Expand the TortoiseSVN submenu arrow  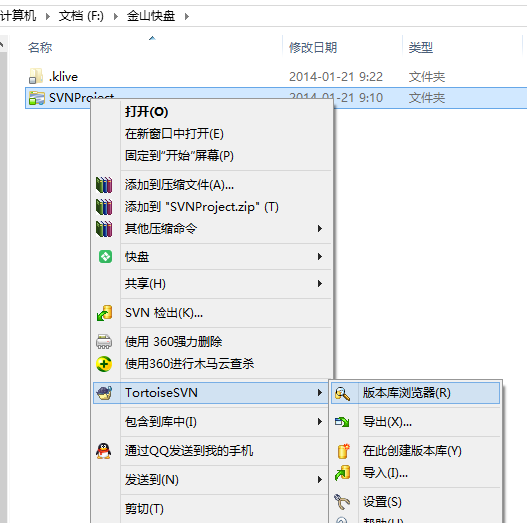tap(320, 393)
